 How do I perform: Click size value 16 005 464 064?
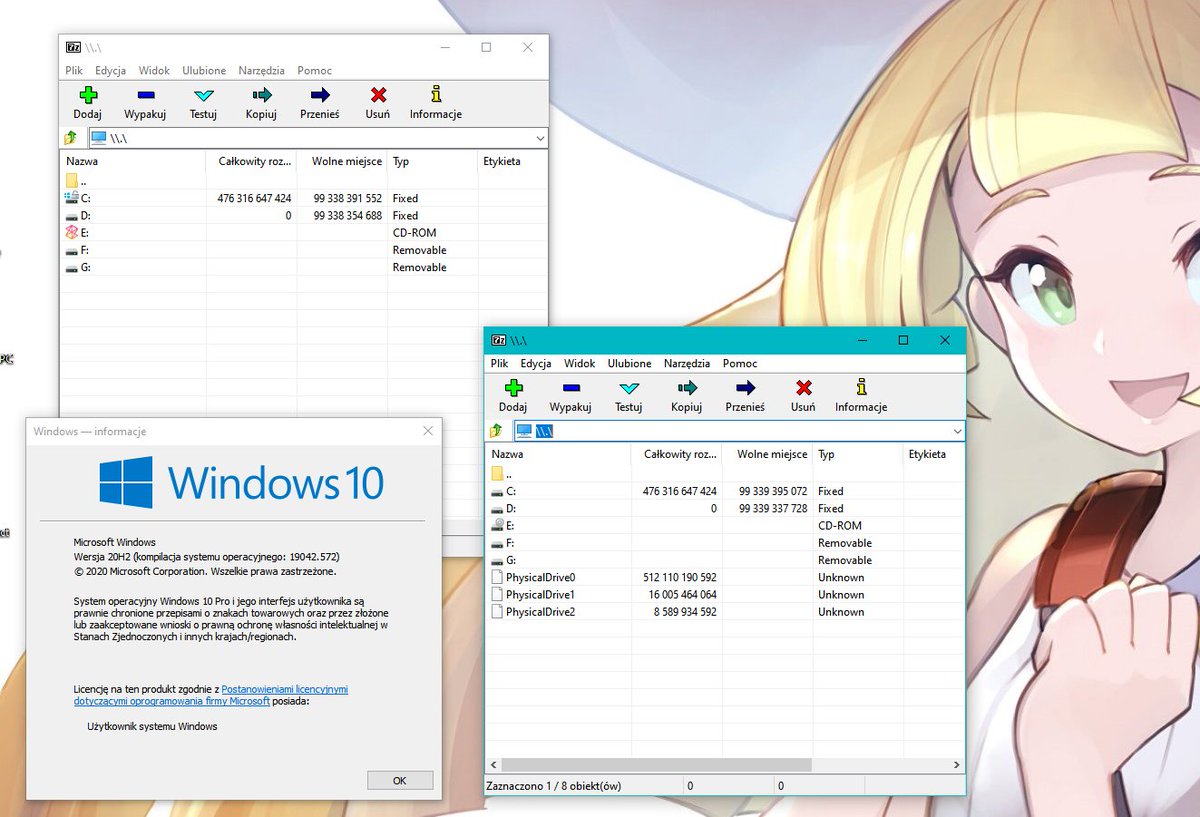pos(682,594)
